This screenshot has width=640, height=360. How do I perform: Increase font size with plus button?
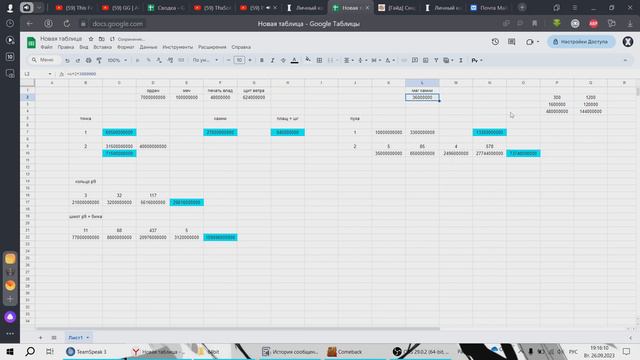point(250,60)
